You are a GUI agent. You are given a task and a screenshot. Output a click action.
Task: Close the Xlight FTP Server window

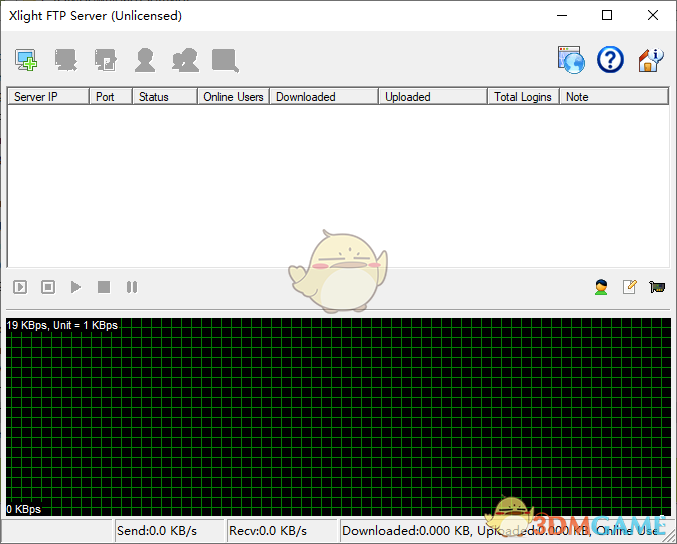(653, 16)
